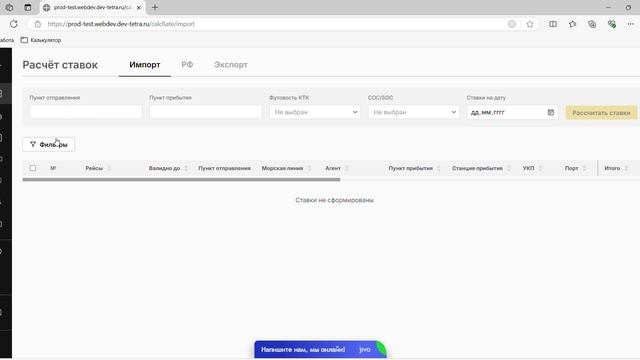Click the Расчёт ставок page title
The height and width of the screenshot is (360, 640).
point(60,65)
